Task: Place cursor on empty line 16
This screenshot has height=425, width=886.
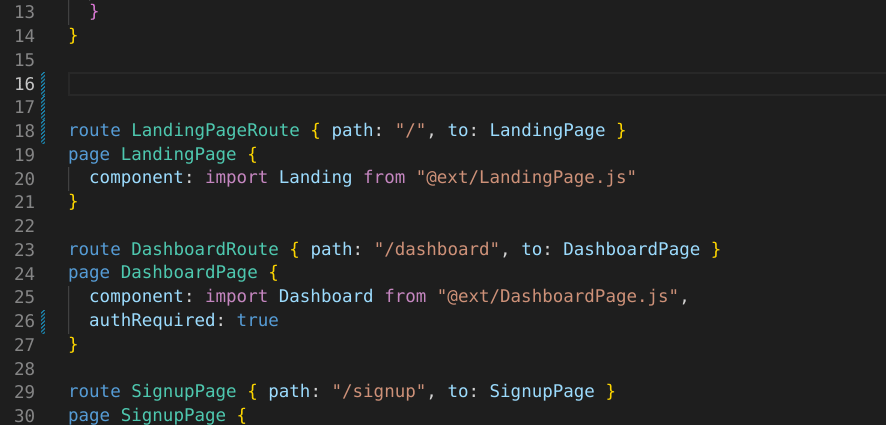Action: pyautogui.click(x=400, y=83)
